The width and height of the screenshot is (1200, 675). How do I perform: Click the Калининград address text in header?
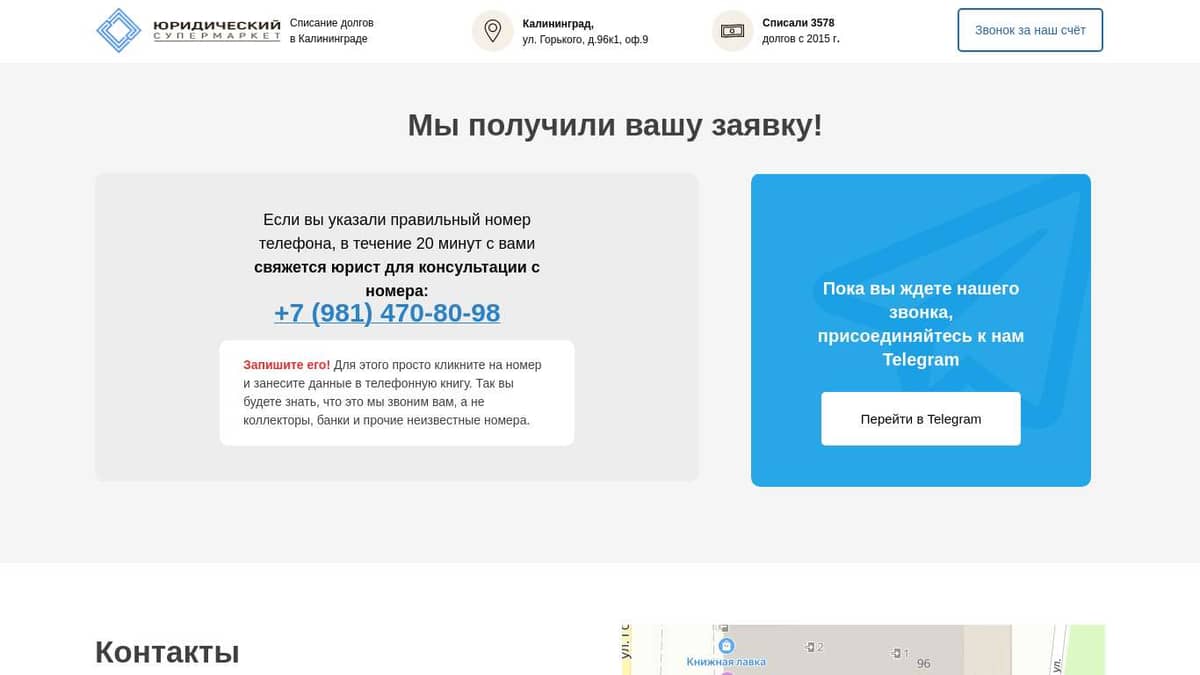tap(584, 31)
